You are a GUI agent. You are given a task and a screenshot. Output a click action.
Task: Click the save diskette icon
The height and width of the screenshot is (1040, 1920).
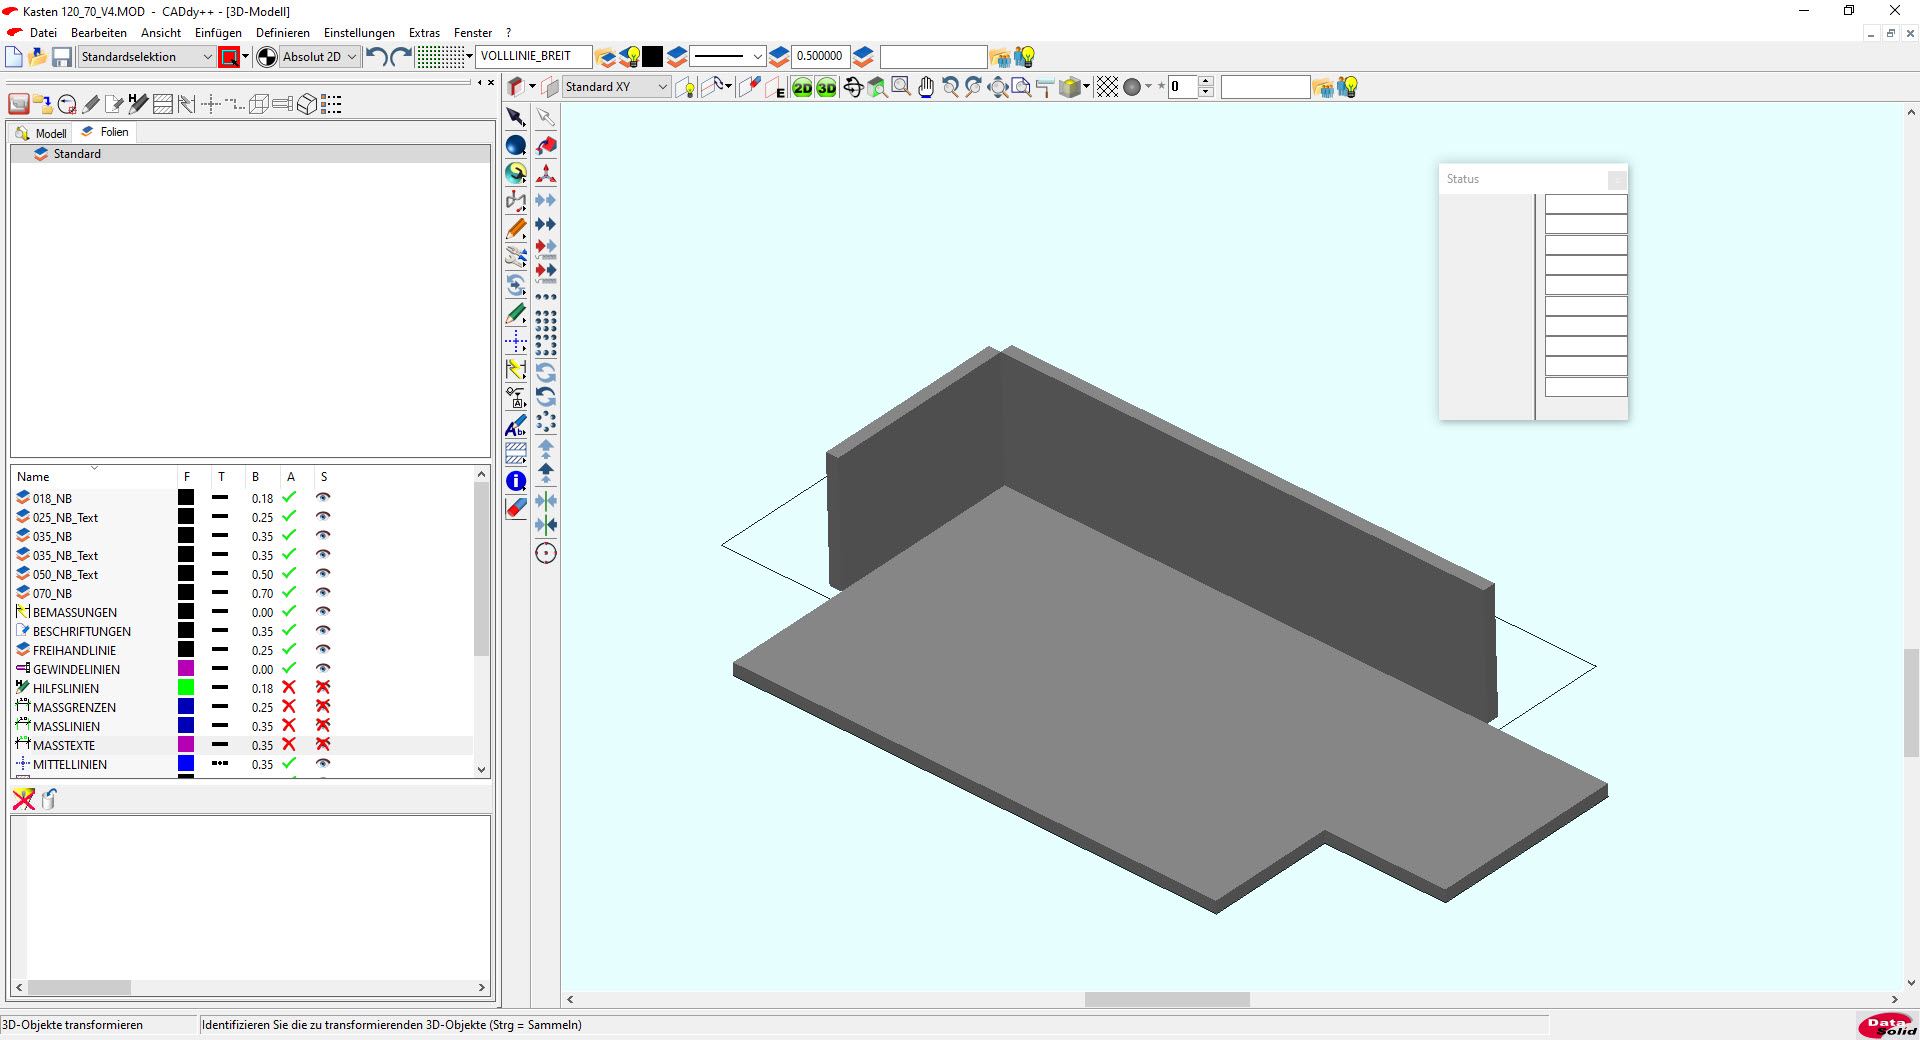pos(62,57)
